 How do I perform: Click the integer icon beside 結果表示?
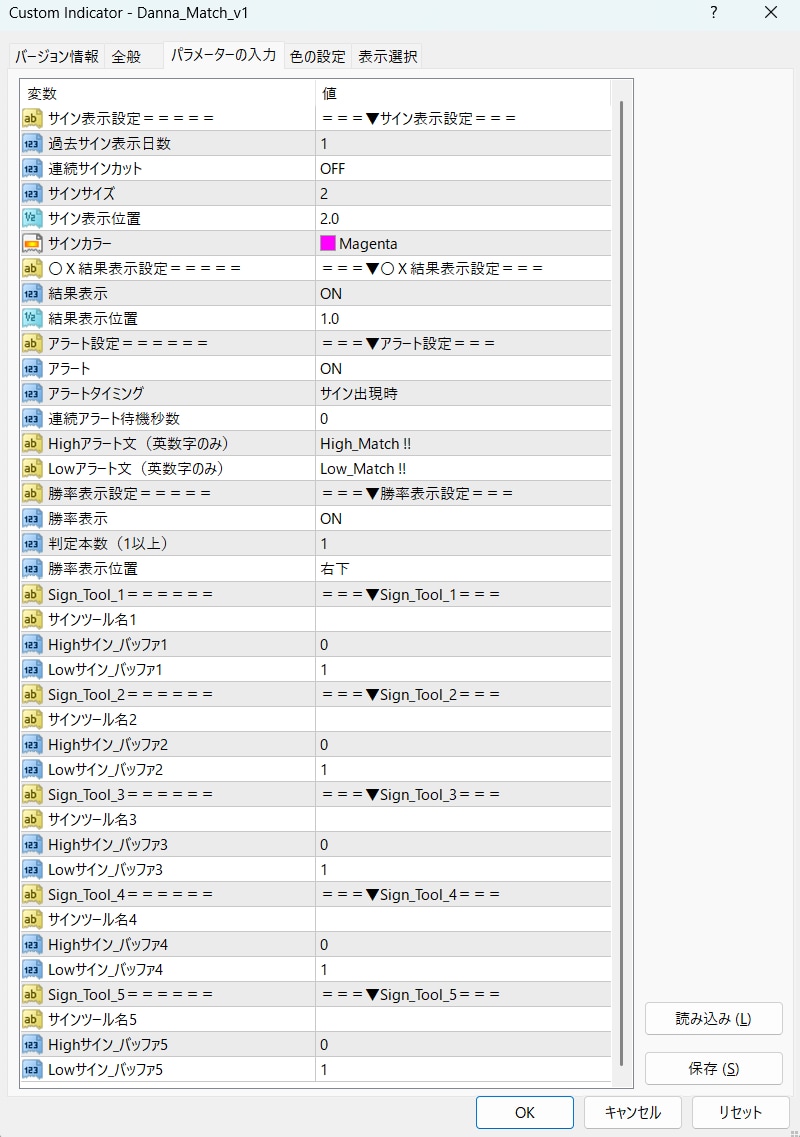[x=31, y=294]
